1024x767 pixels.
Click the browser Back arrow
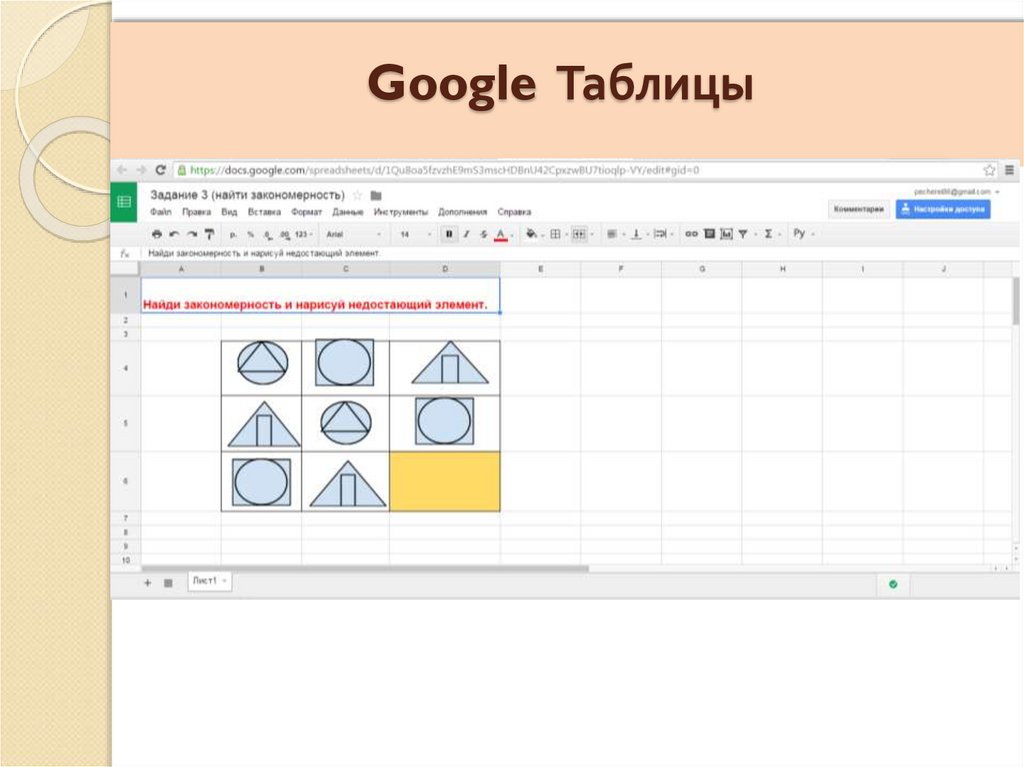(x=122, y=170)
